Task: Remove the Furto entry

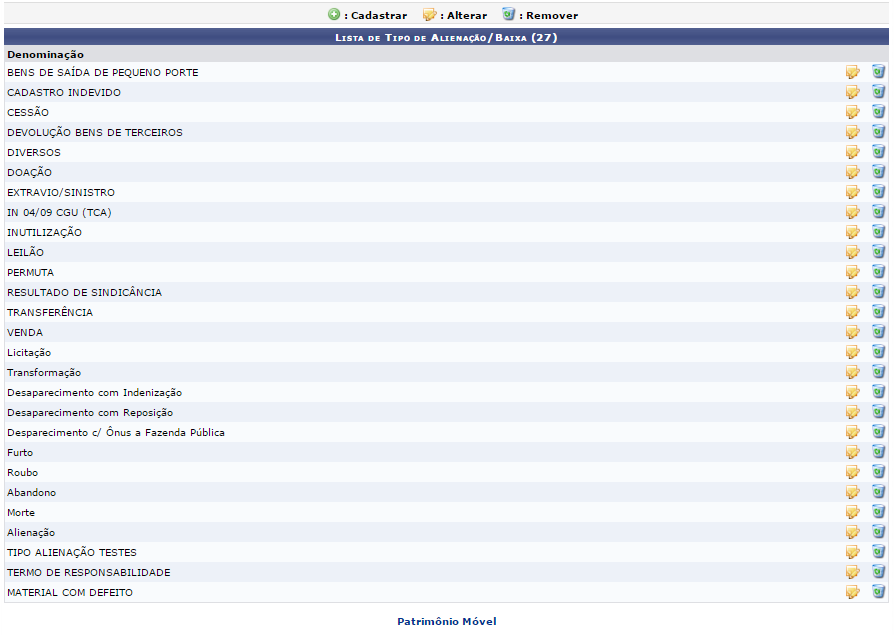Action: tap(878, 452)
